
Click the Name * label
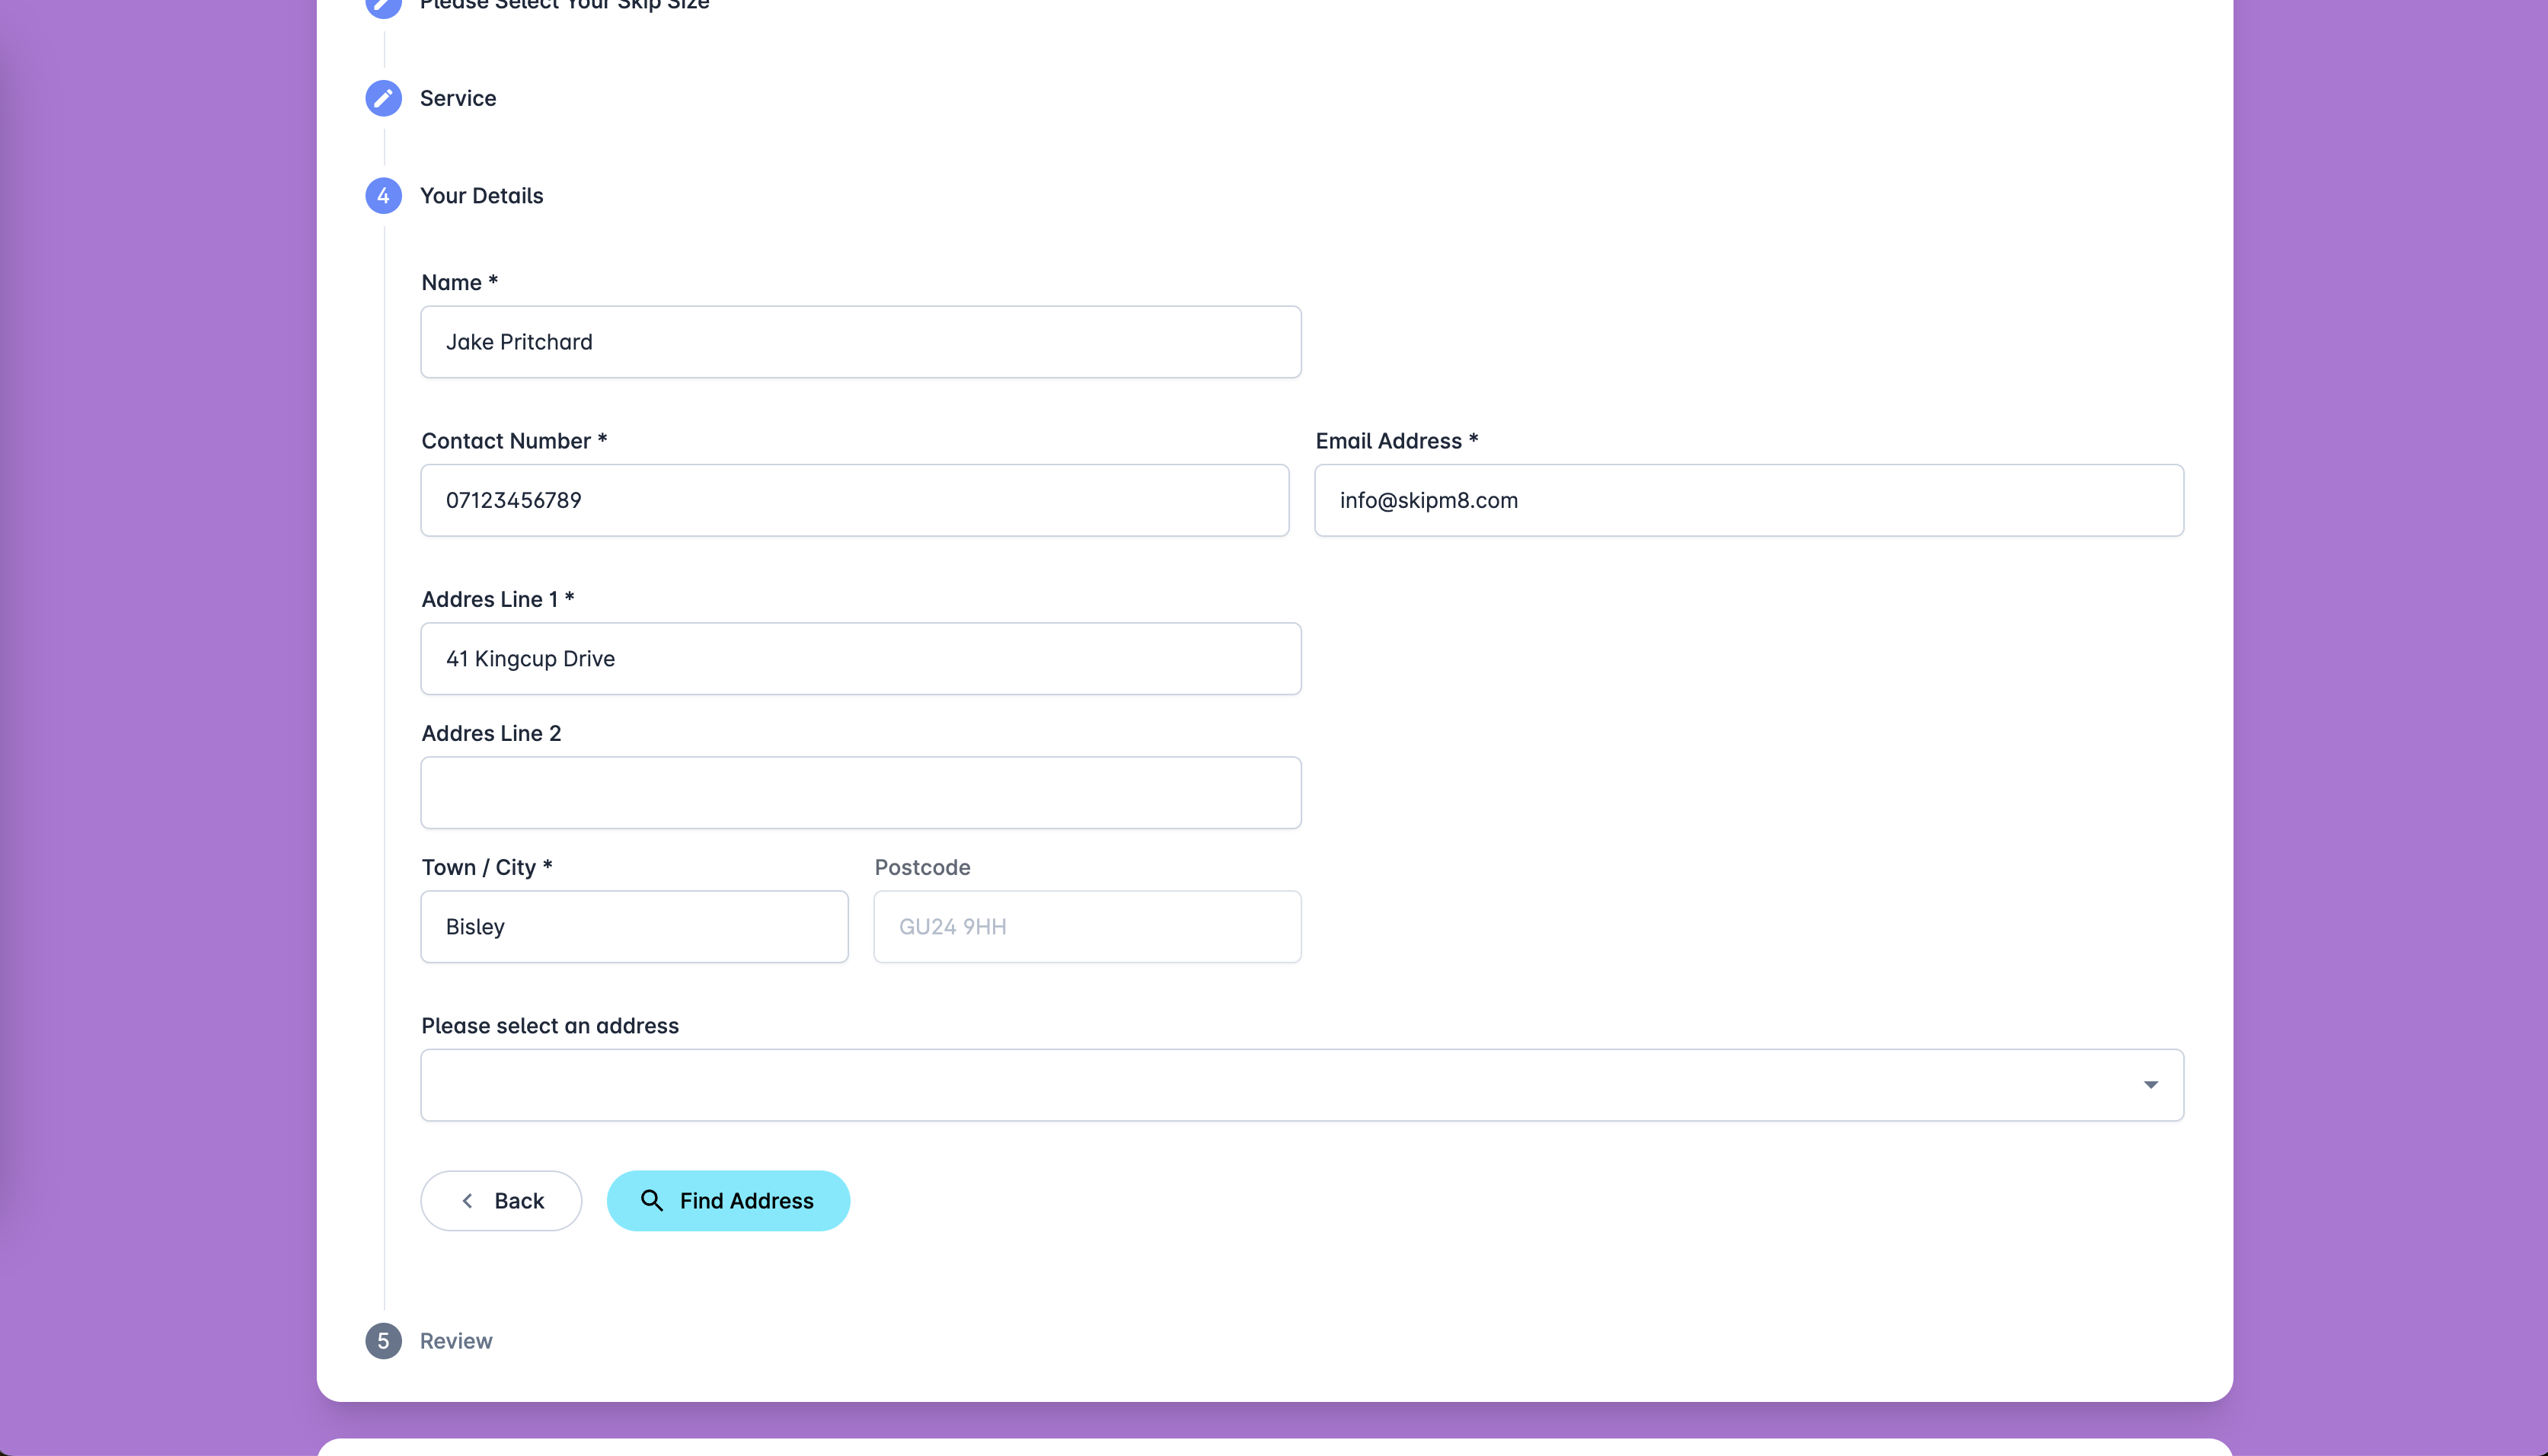tap(460, 283)
